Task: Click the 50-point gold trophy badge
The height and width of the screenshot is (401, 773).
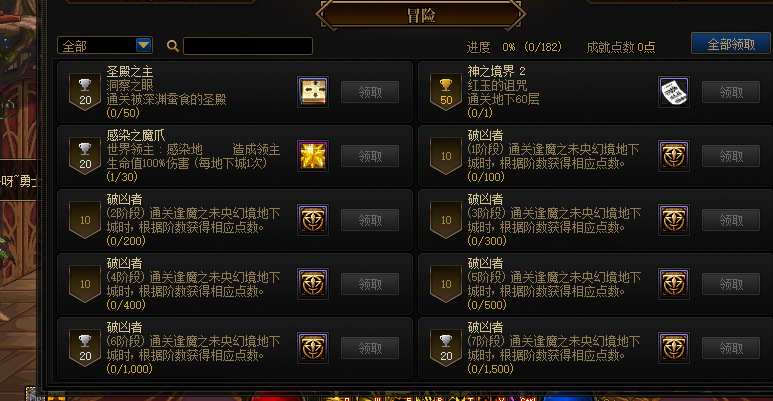Action: pos(446,92)
